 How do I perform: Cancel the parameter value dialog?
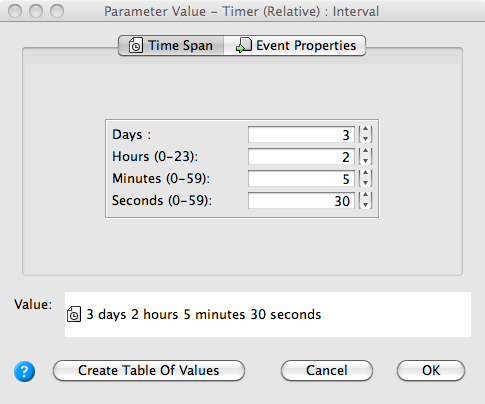point(327,370)
